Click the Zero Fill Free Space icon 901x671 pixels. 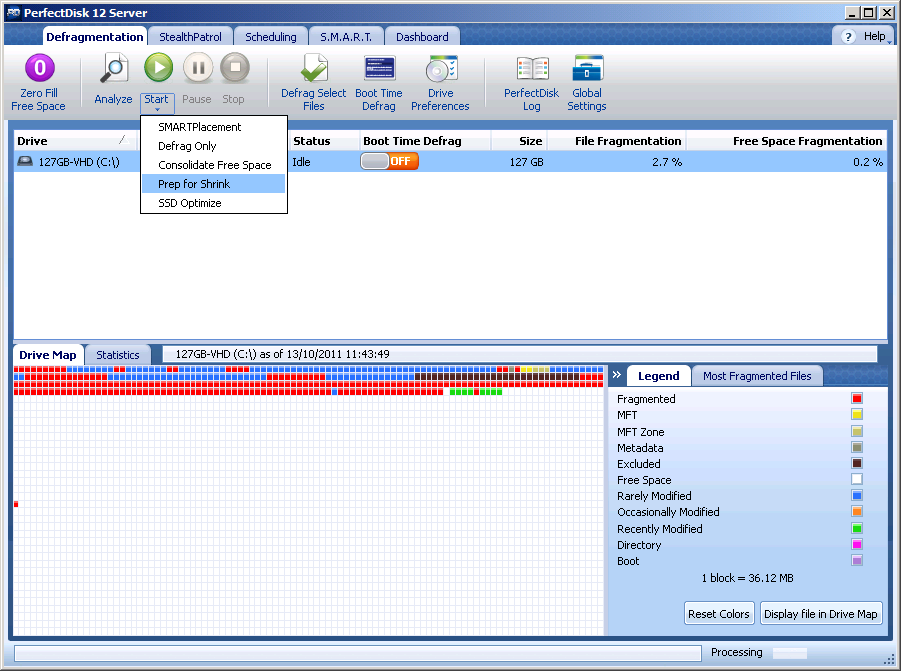pos(40,68)
